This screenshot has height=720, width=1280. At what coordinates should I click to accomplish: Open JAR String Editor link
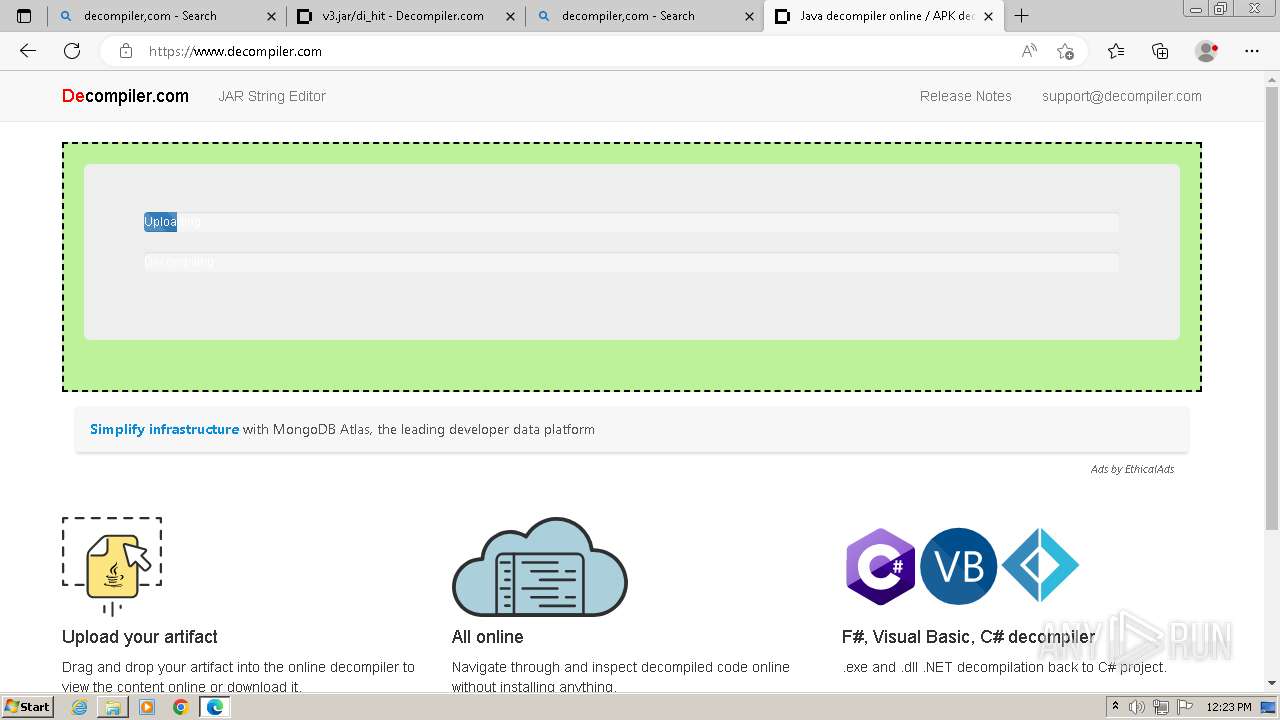[x=272, y=96]
